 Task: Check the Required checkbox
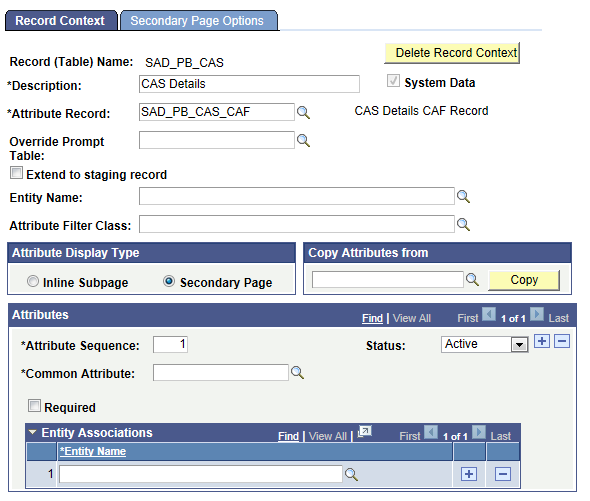coord(34,405)
